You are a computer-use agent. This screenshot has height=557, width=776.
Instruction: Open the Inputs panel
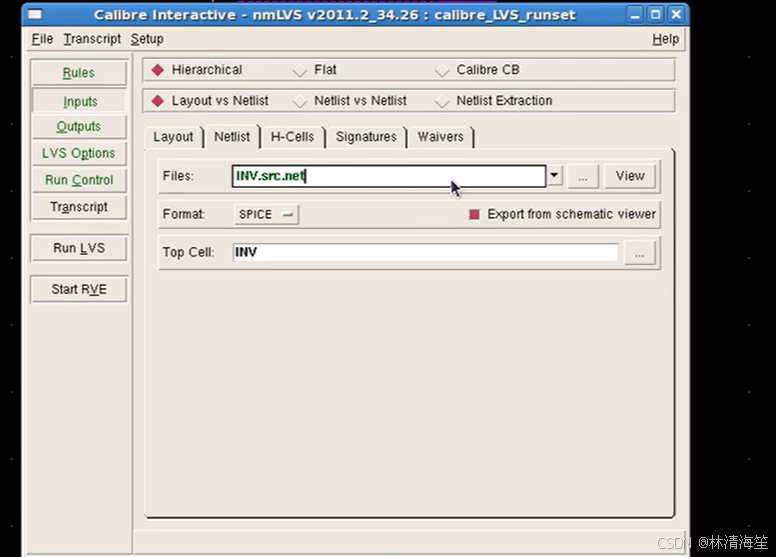click(x=79, y=101)
